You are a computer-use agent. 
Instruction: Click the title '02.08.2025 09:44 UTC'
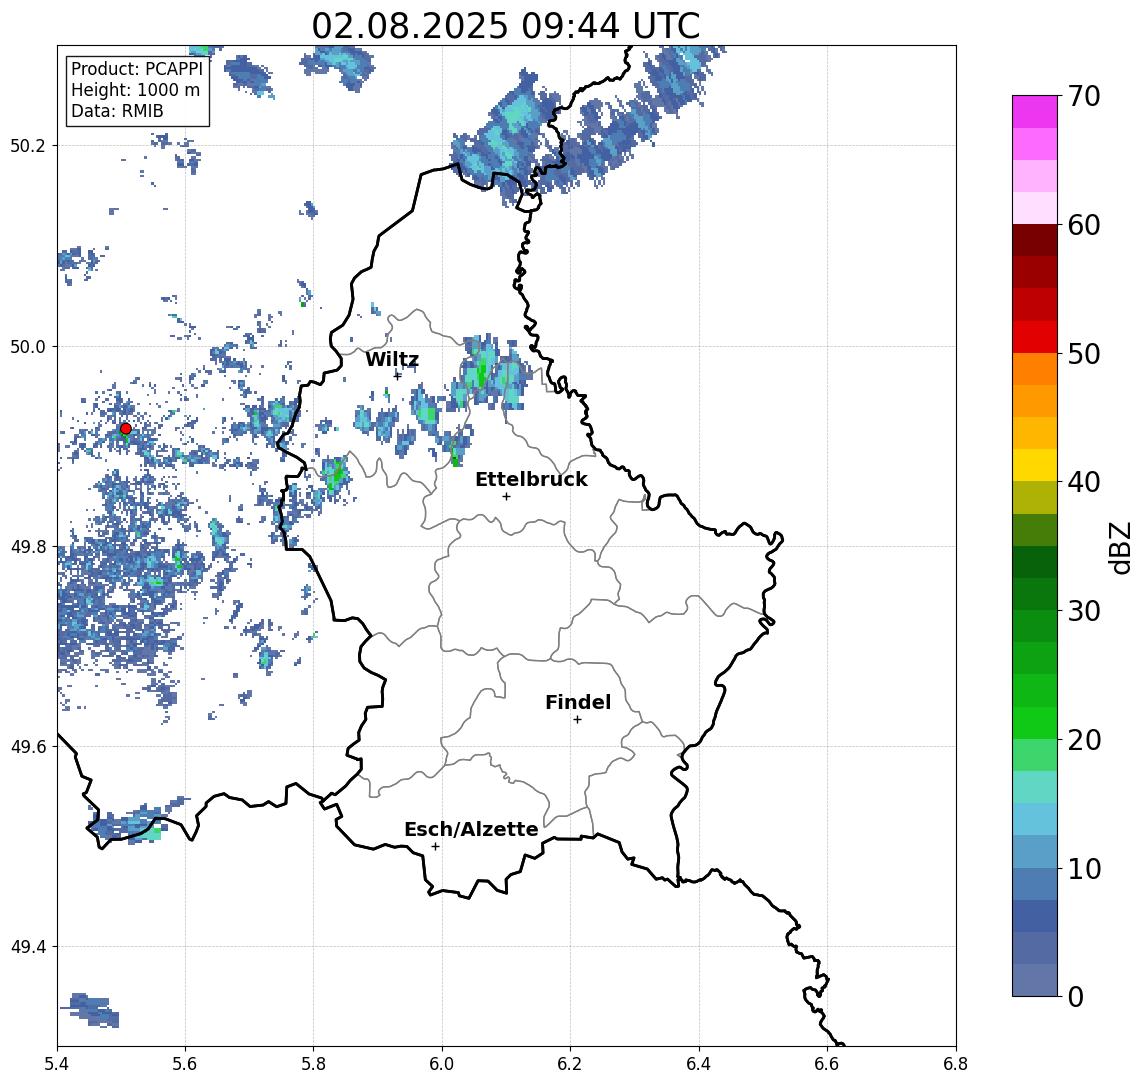tap(505, 26)
